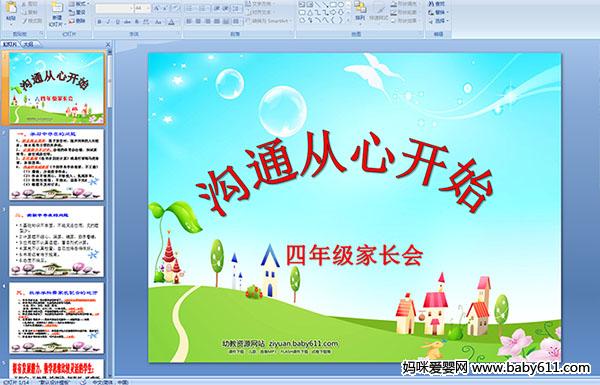Image resolution: width=600 pixels, height=385 pixels.
Task: Click Convert to SmartArt button
Action: point(270,21)
